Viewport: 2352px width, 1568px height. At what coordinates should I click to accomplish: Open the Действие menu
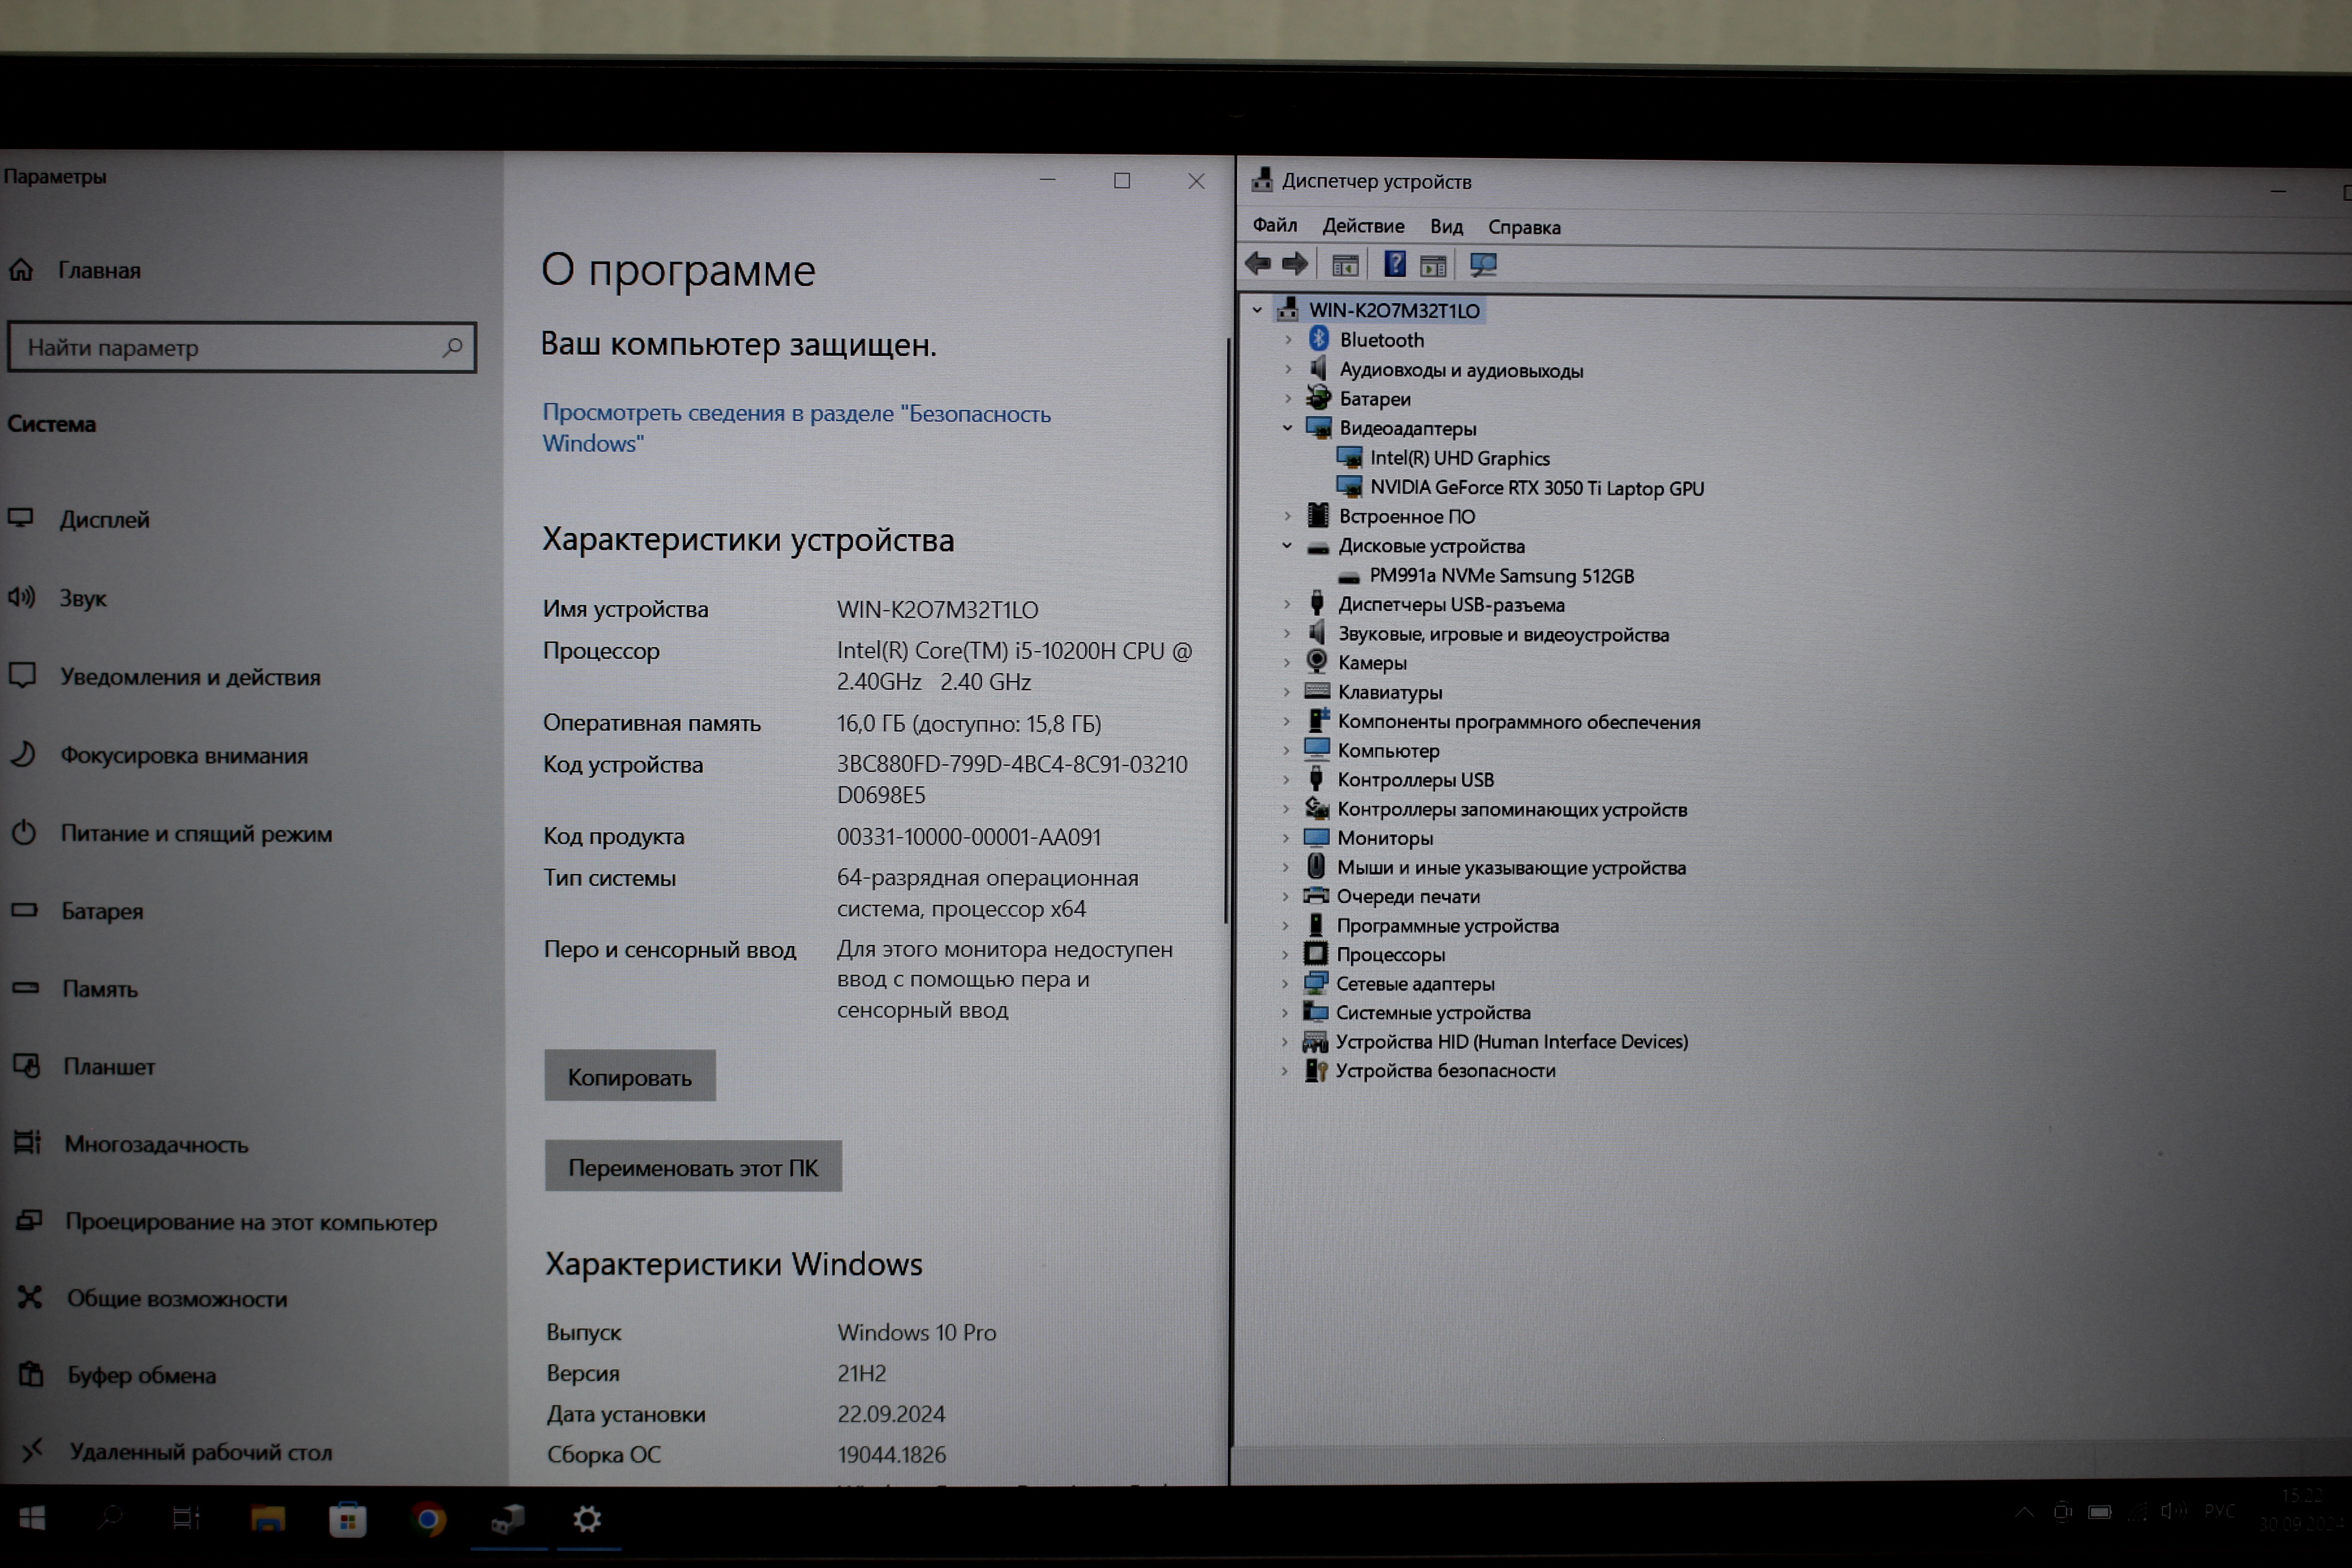tap(1363, 226)
